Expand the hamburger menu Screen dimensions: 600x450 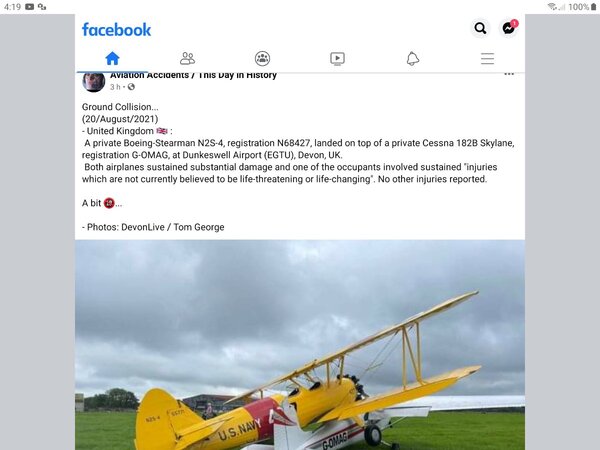(x=487, y=59)
